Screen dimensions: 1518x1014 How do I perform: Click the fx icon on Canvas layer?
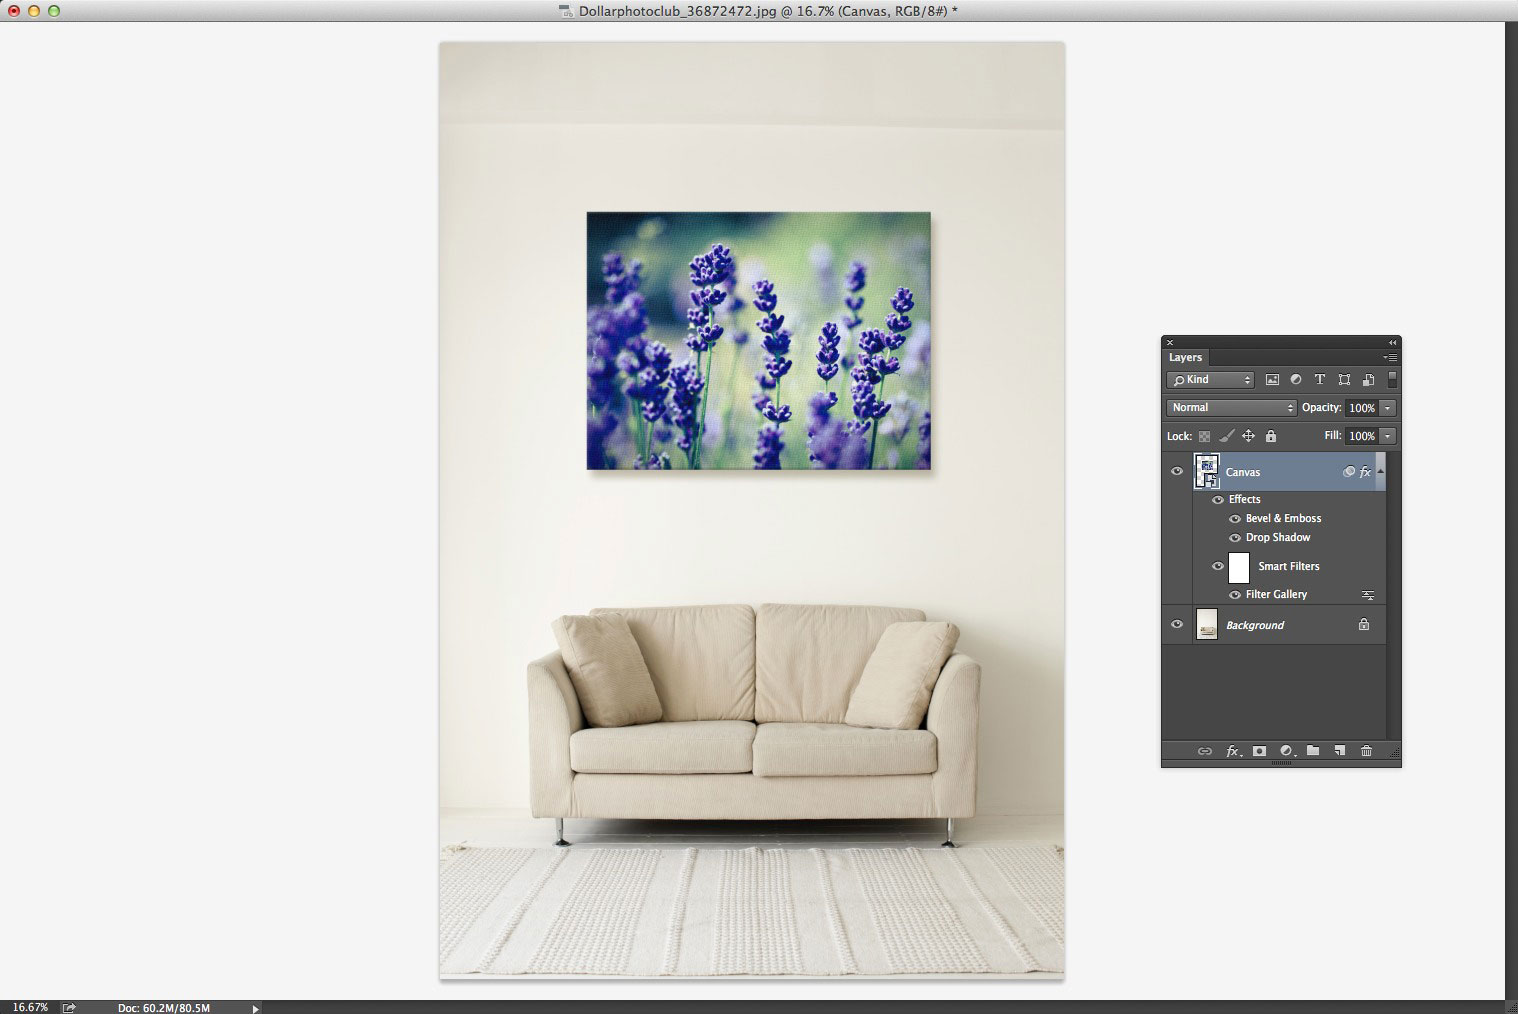click(x=1365, y=472)
